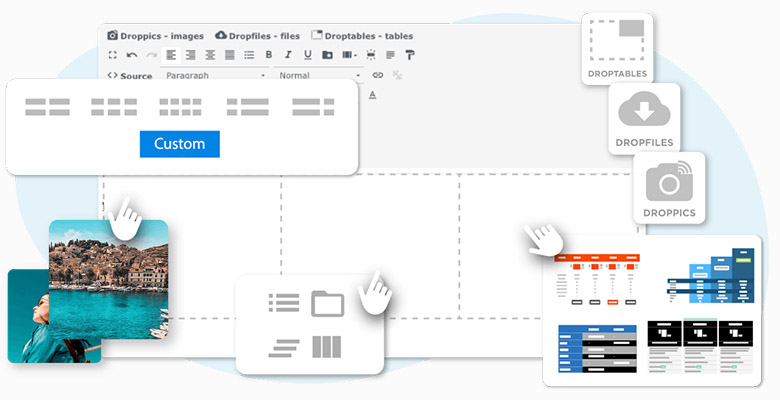Select the woman with sunglasses photo thumbnail
This screenshot has width=780, height=400.
pos(29,318)
